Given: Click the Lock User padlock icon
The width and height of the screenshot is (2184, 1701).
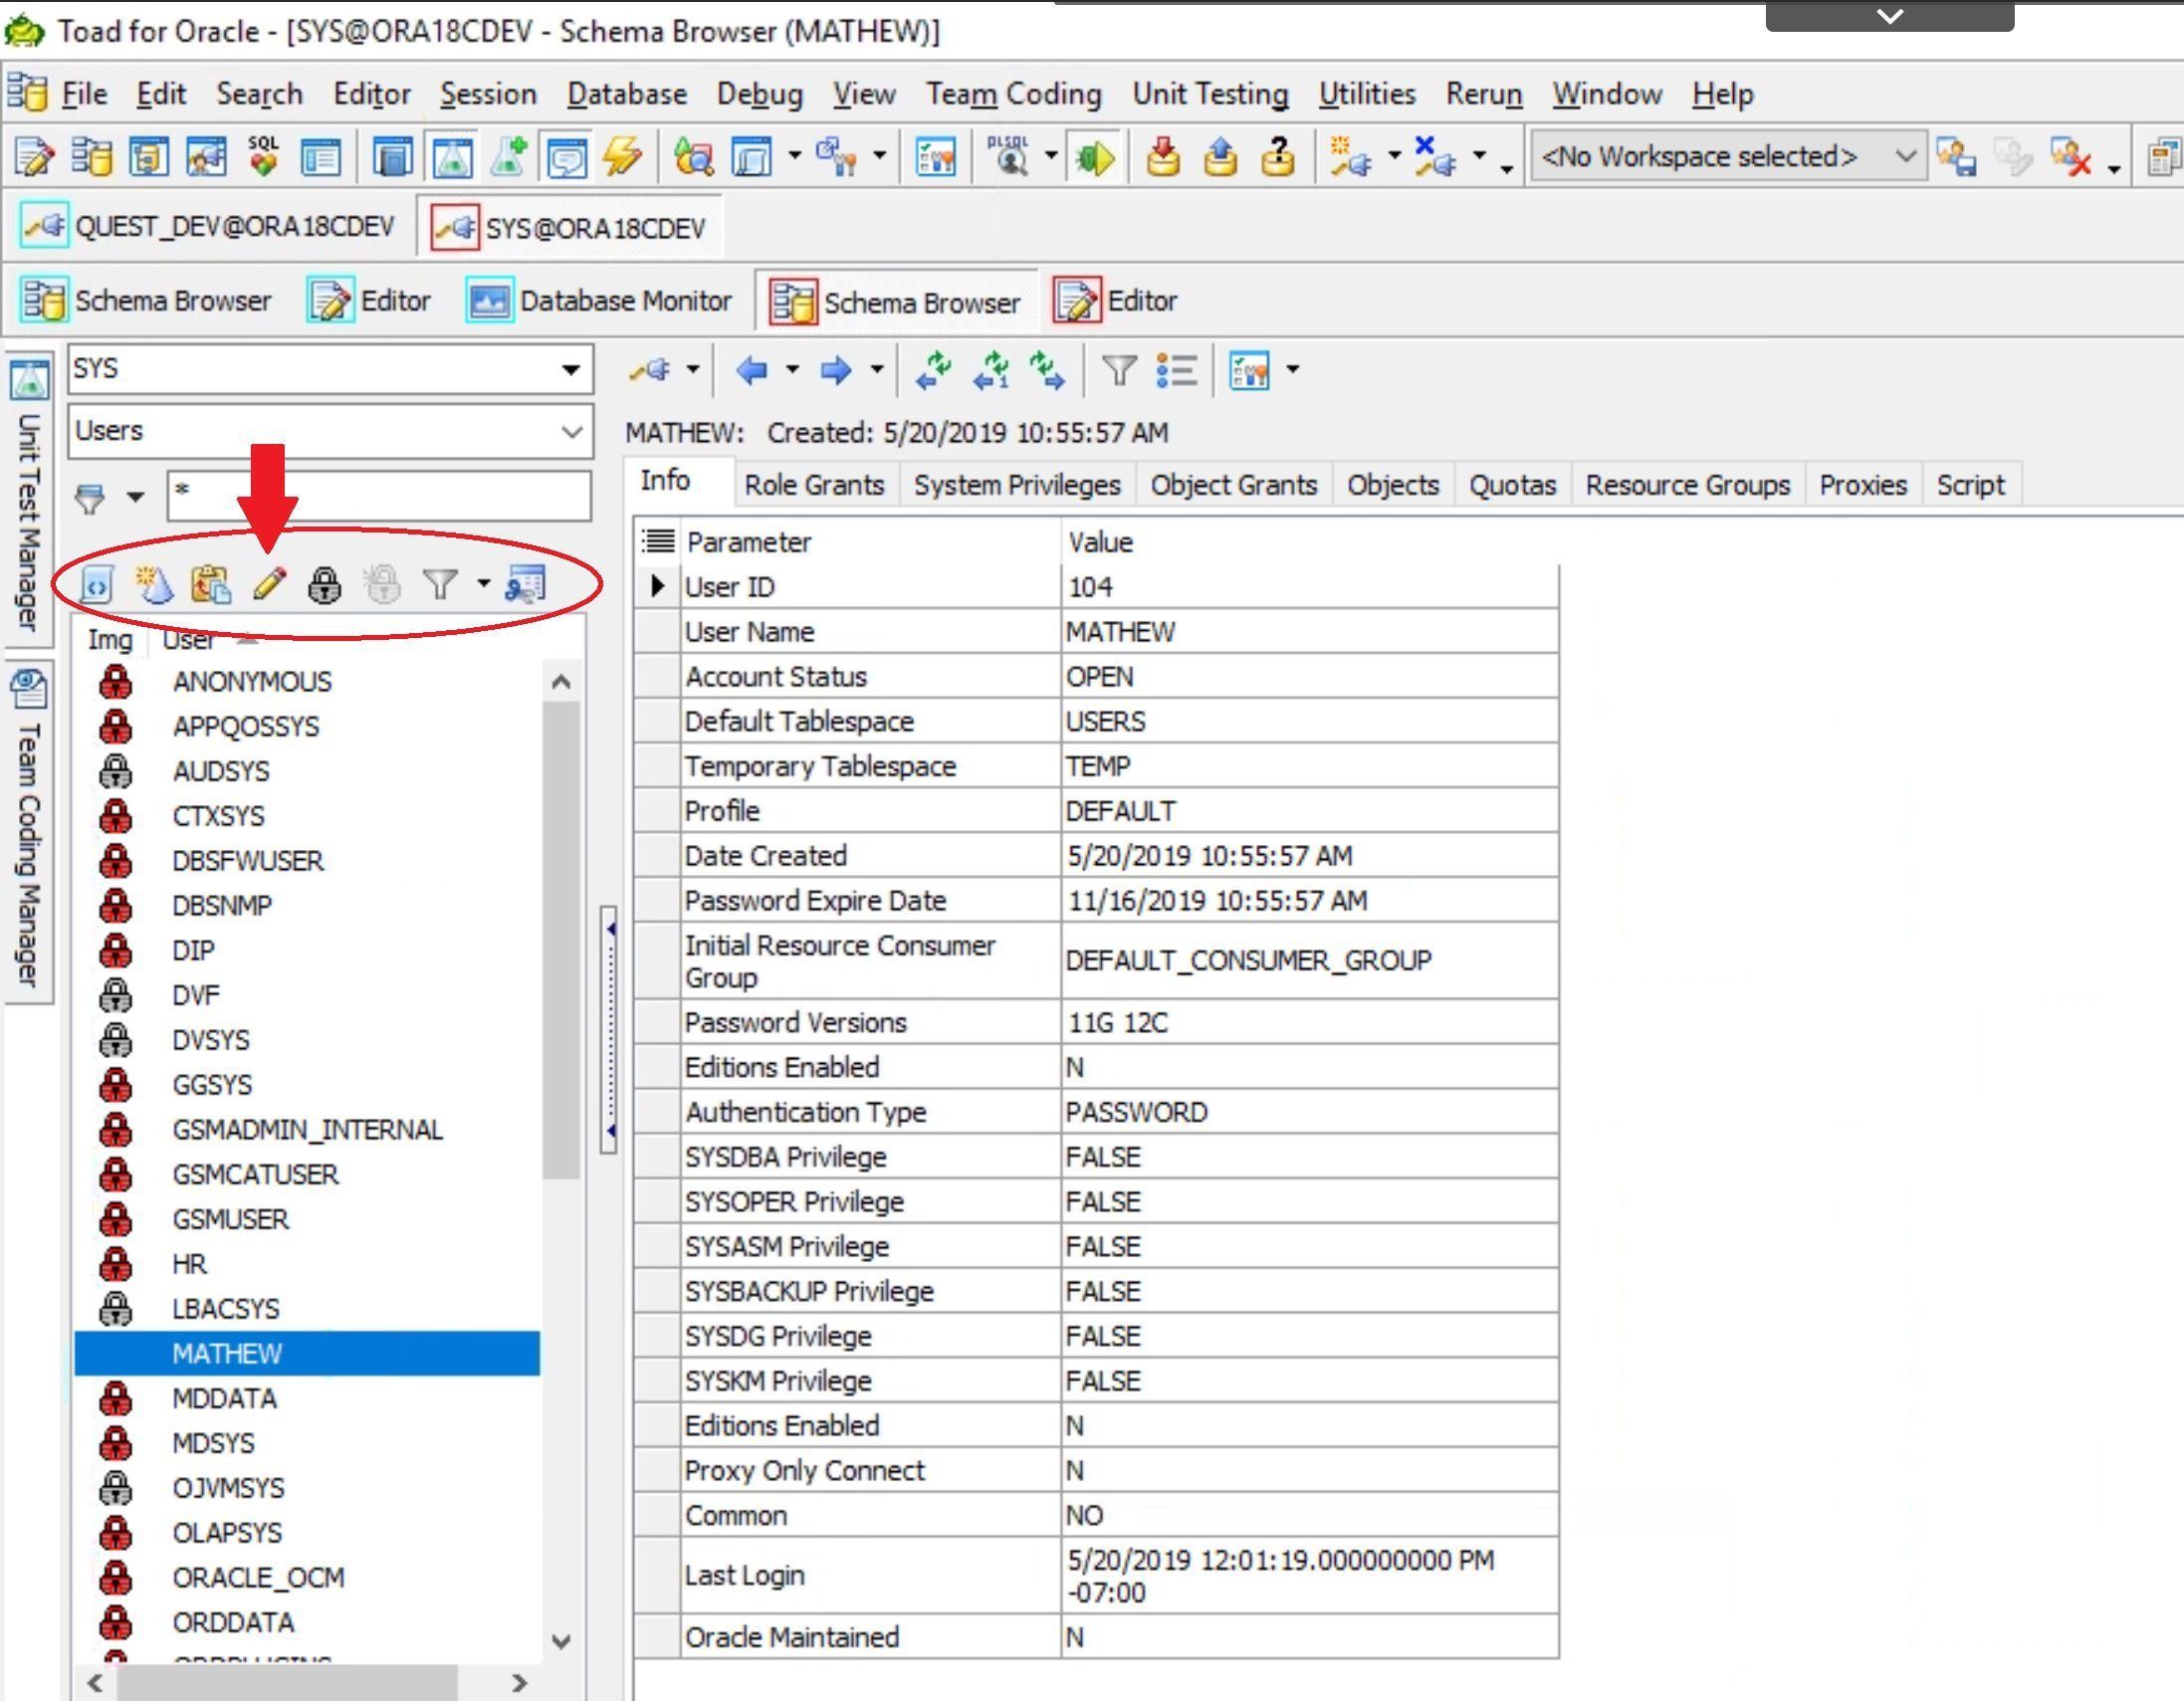Looking at the screenshot, I should click(x=324, y=585).
